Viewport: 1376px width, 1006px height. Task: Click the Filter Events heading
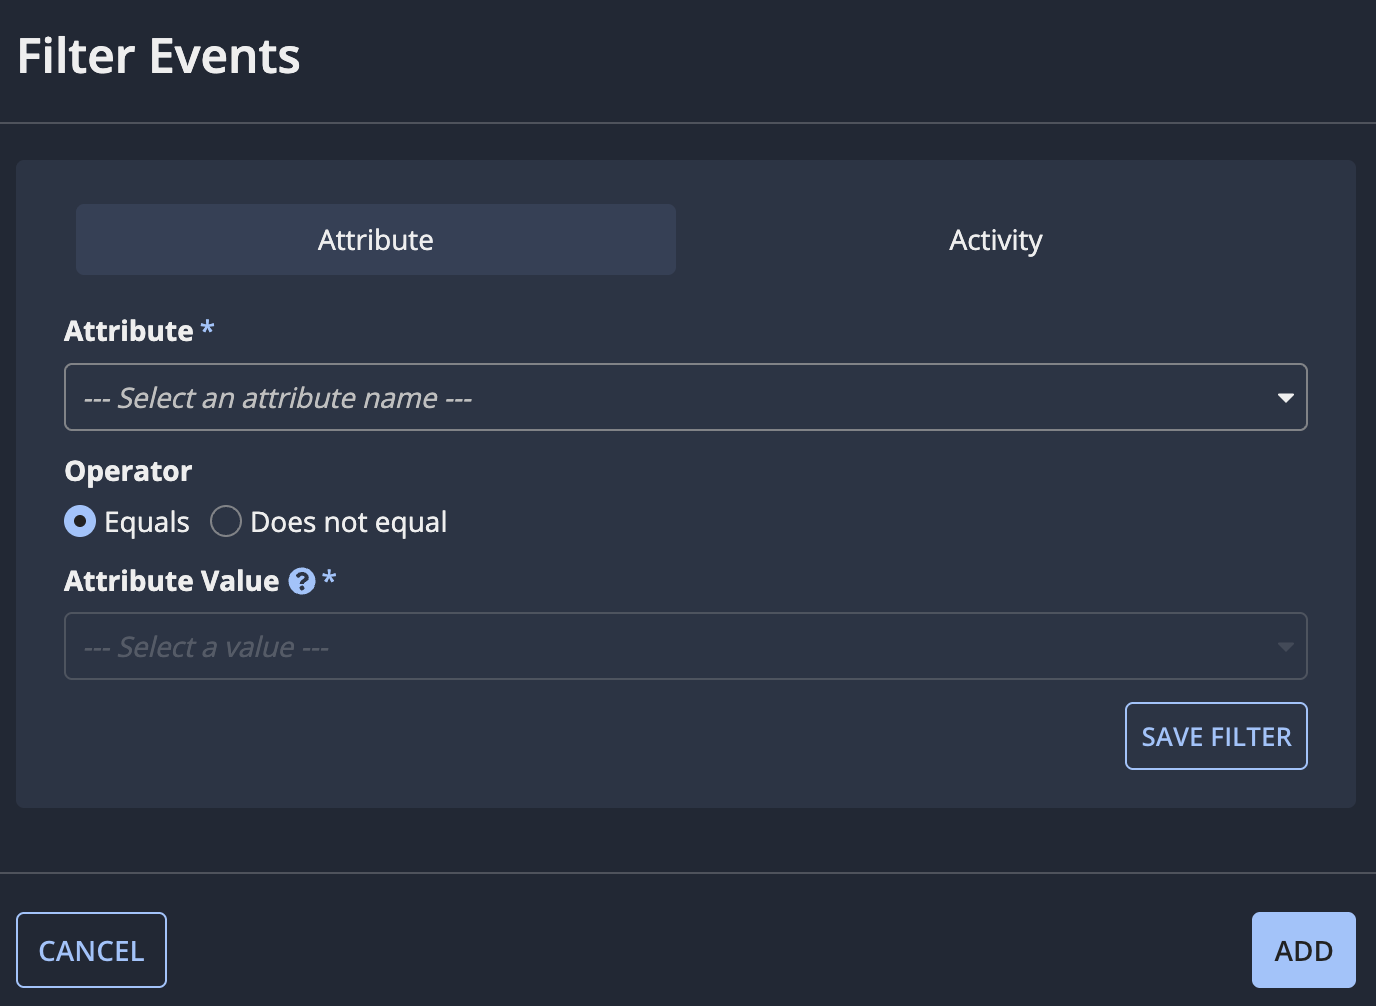pos(159,56)
